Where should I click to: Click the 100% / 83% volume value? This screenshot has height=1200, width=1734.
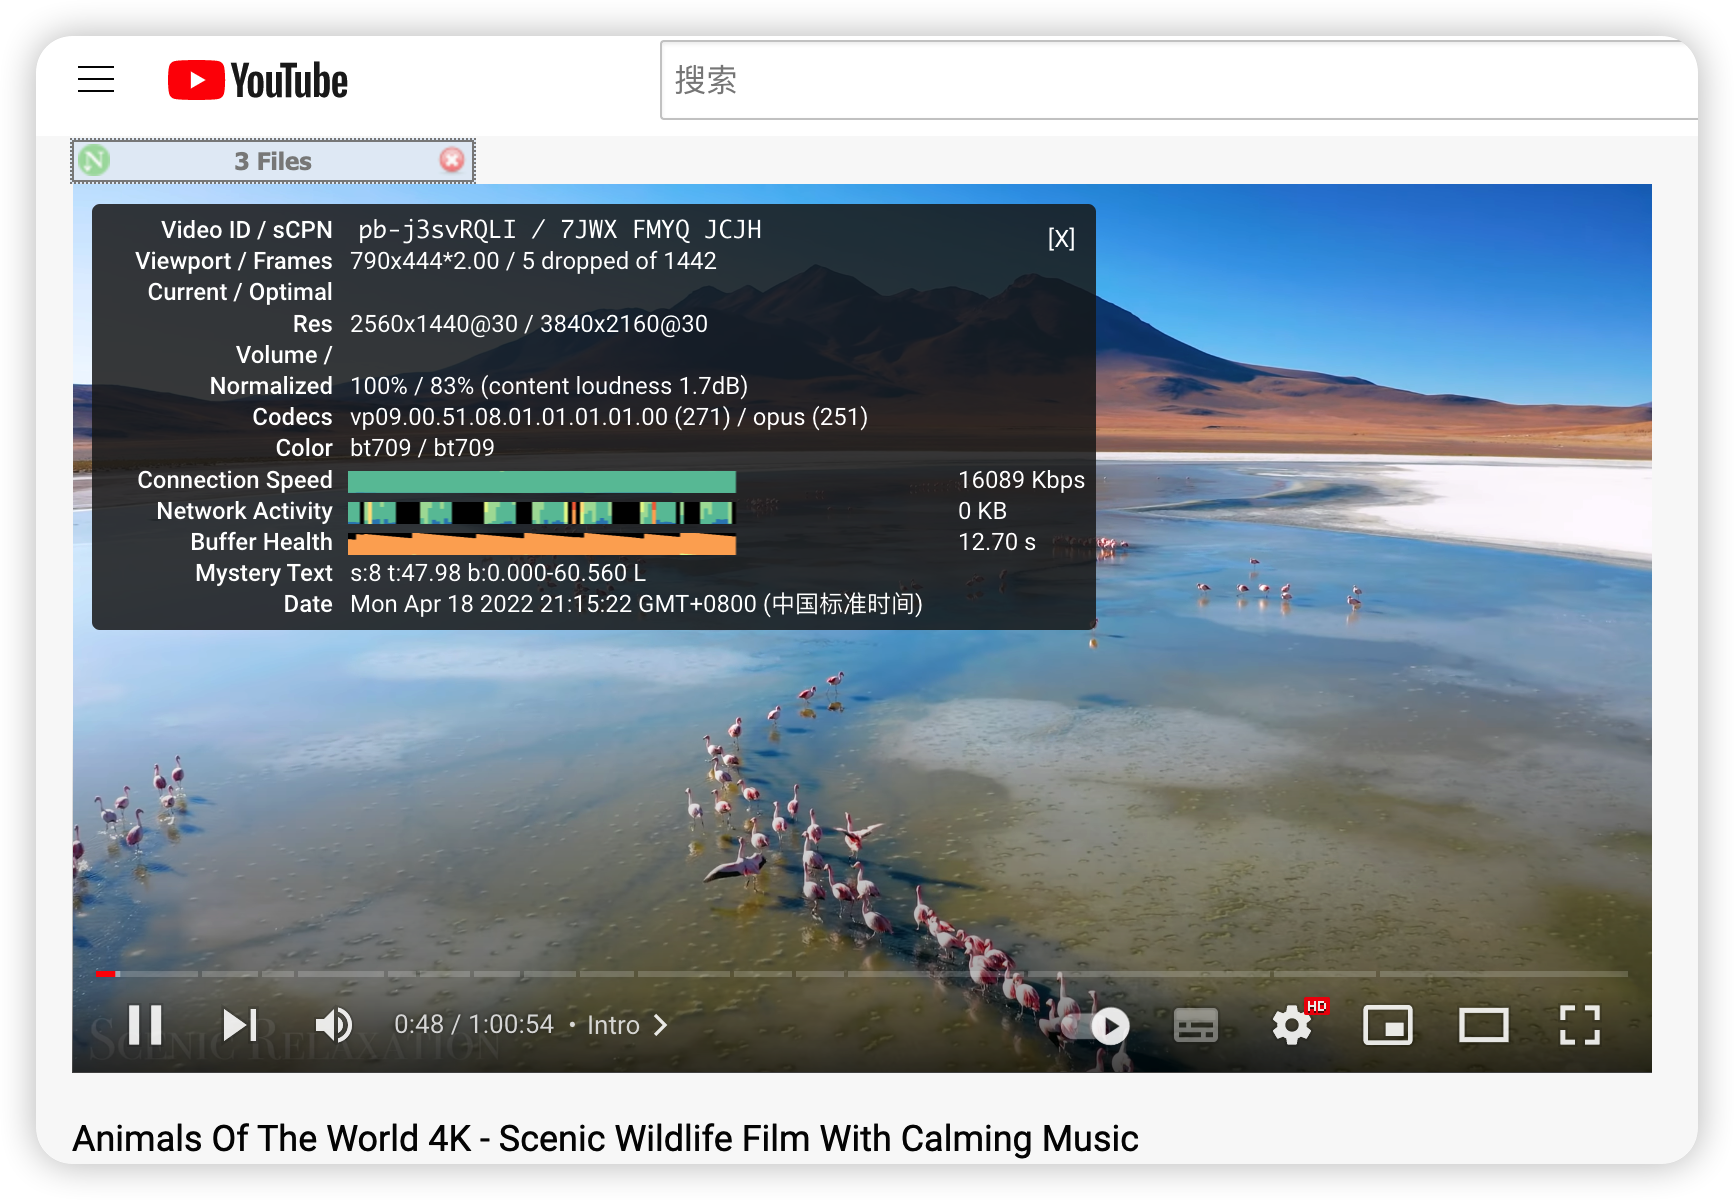[x=549, y=386]
